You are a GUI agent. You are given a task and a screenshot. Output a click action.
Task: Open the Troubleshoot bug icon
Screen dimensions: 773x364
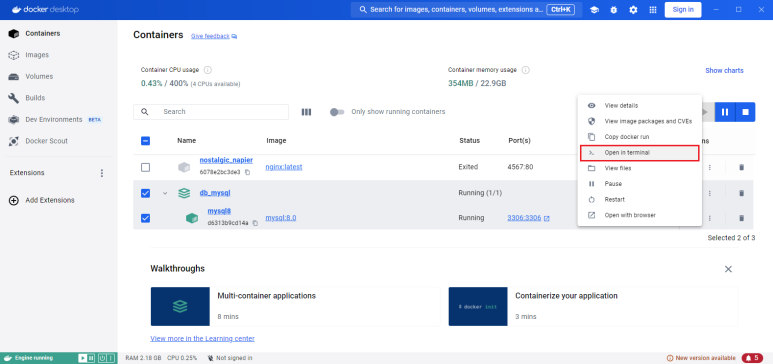pyautogui.click(x=614, y=10)
